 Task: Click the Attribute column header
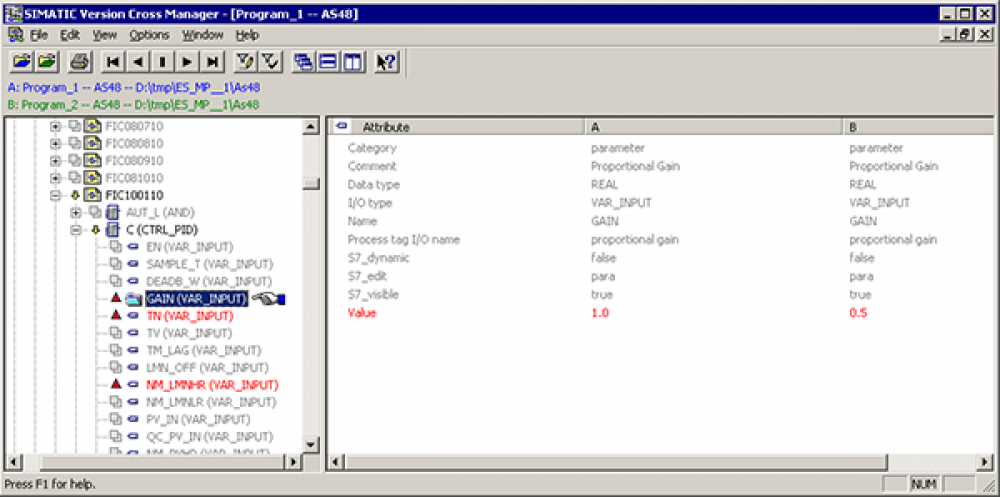pos(457,127)
